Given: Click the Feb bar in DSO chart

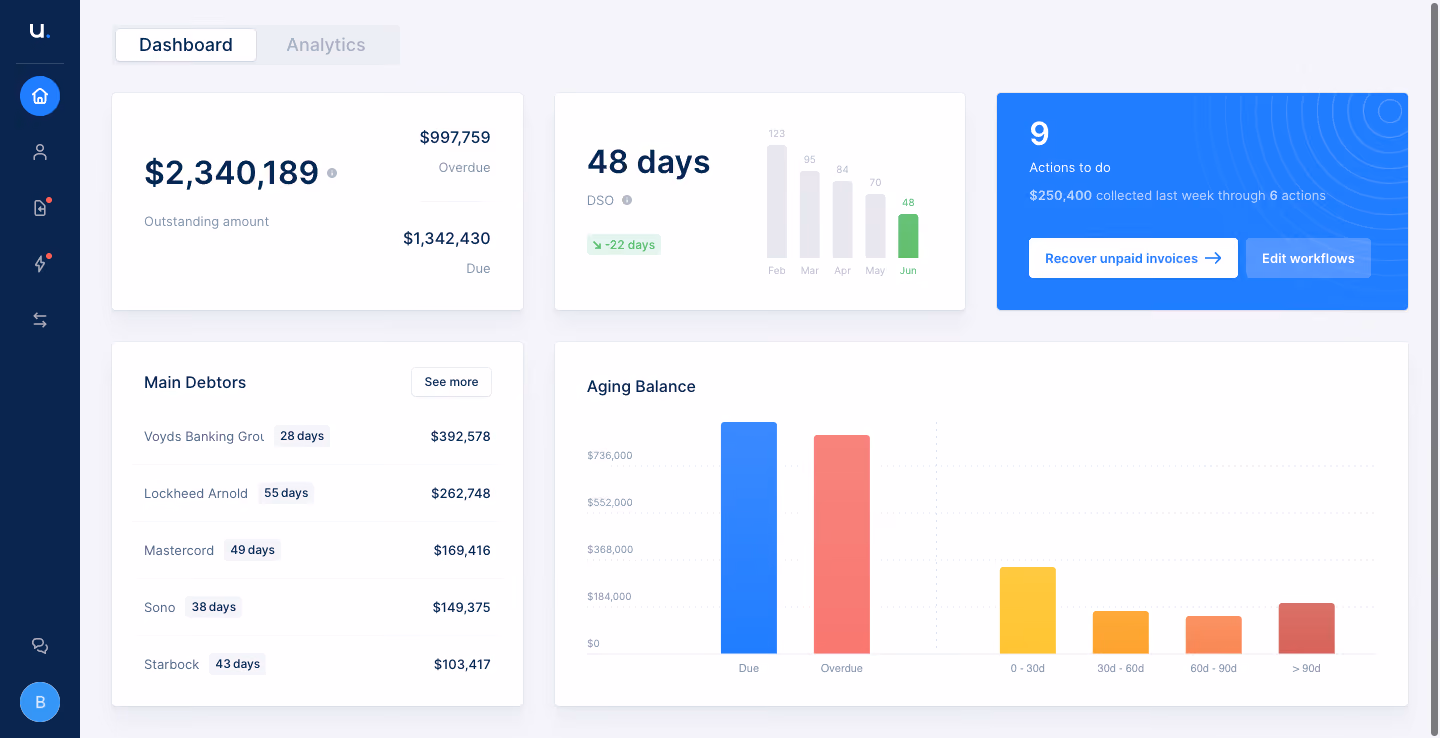Looking at the screenshot, I should (x=777, y=201).
